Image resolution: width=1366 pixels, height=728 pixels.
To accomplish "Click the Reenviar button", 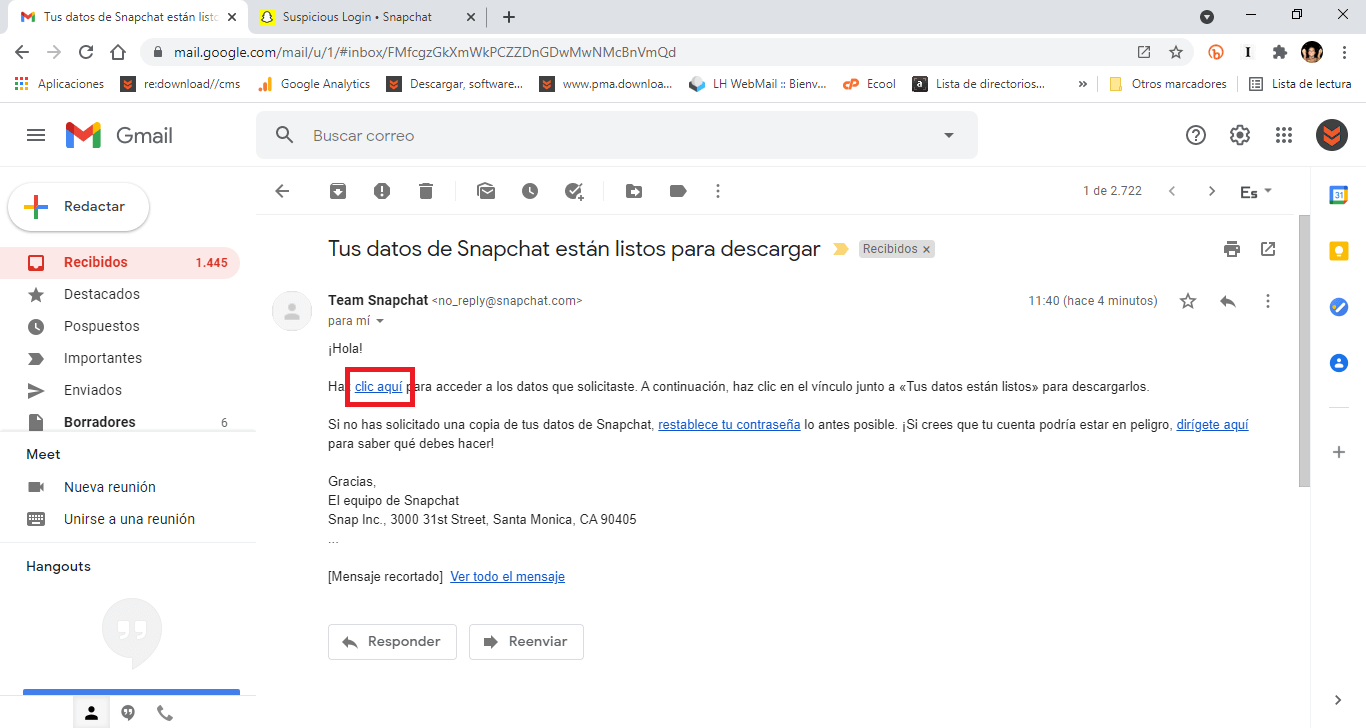I will point(526,642).
